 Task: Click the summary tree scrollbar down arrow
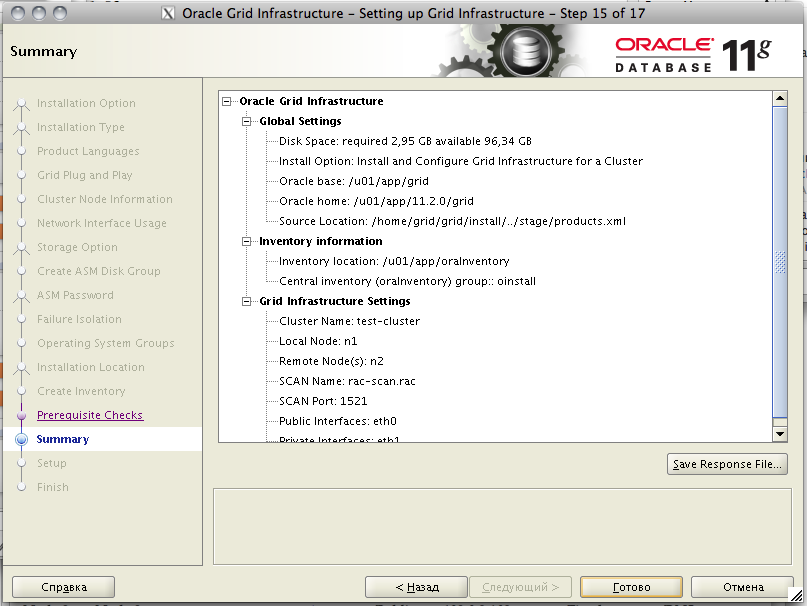(x=780, y=434)
